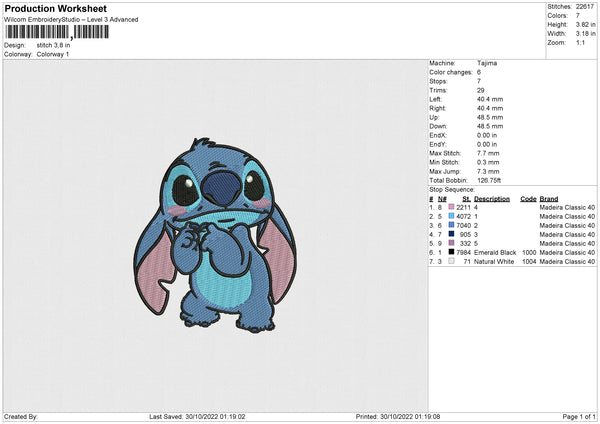Click the Natural White description text
Screen dimensions: 600x424
[495, 261]
